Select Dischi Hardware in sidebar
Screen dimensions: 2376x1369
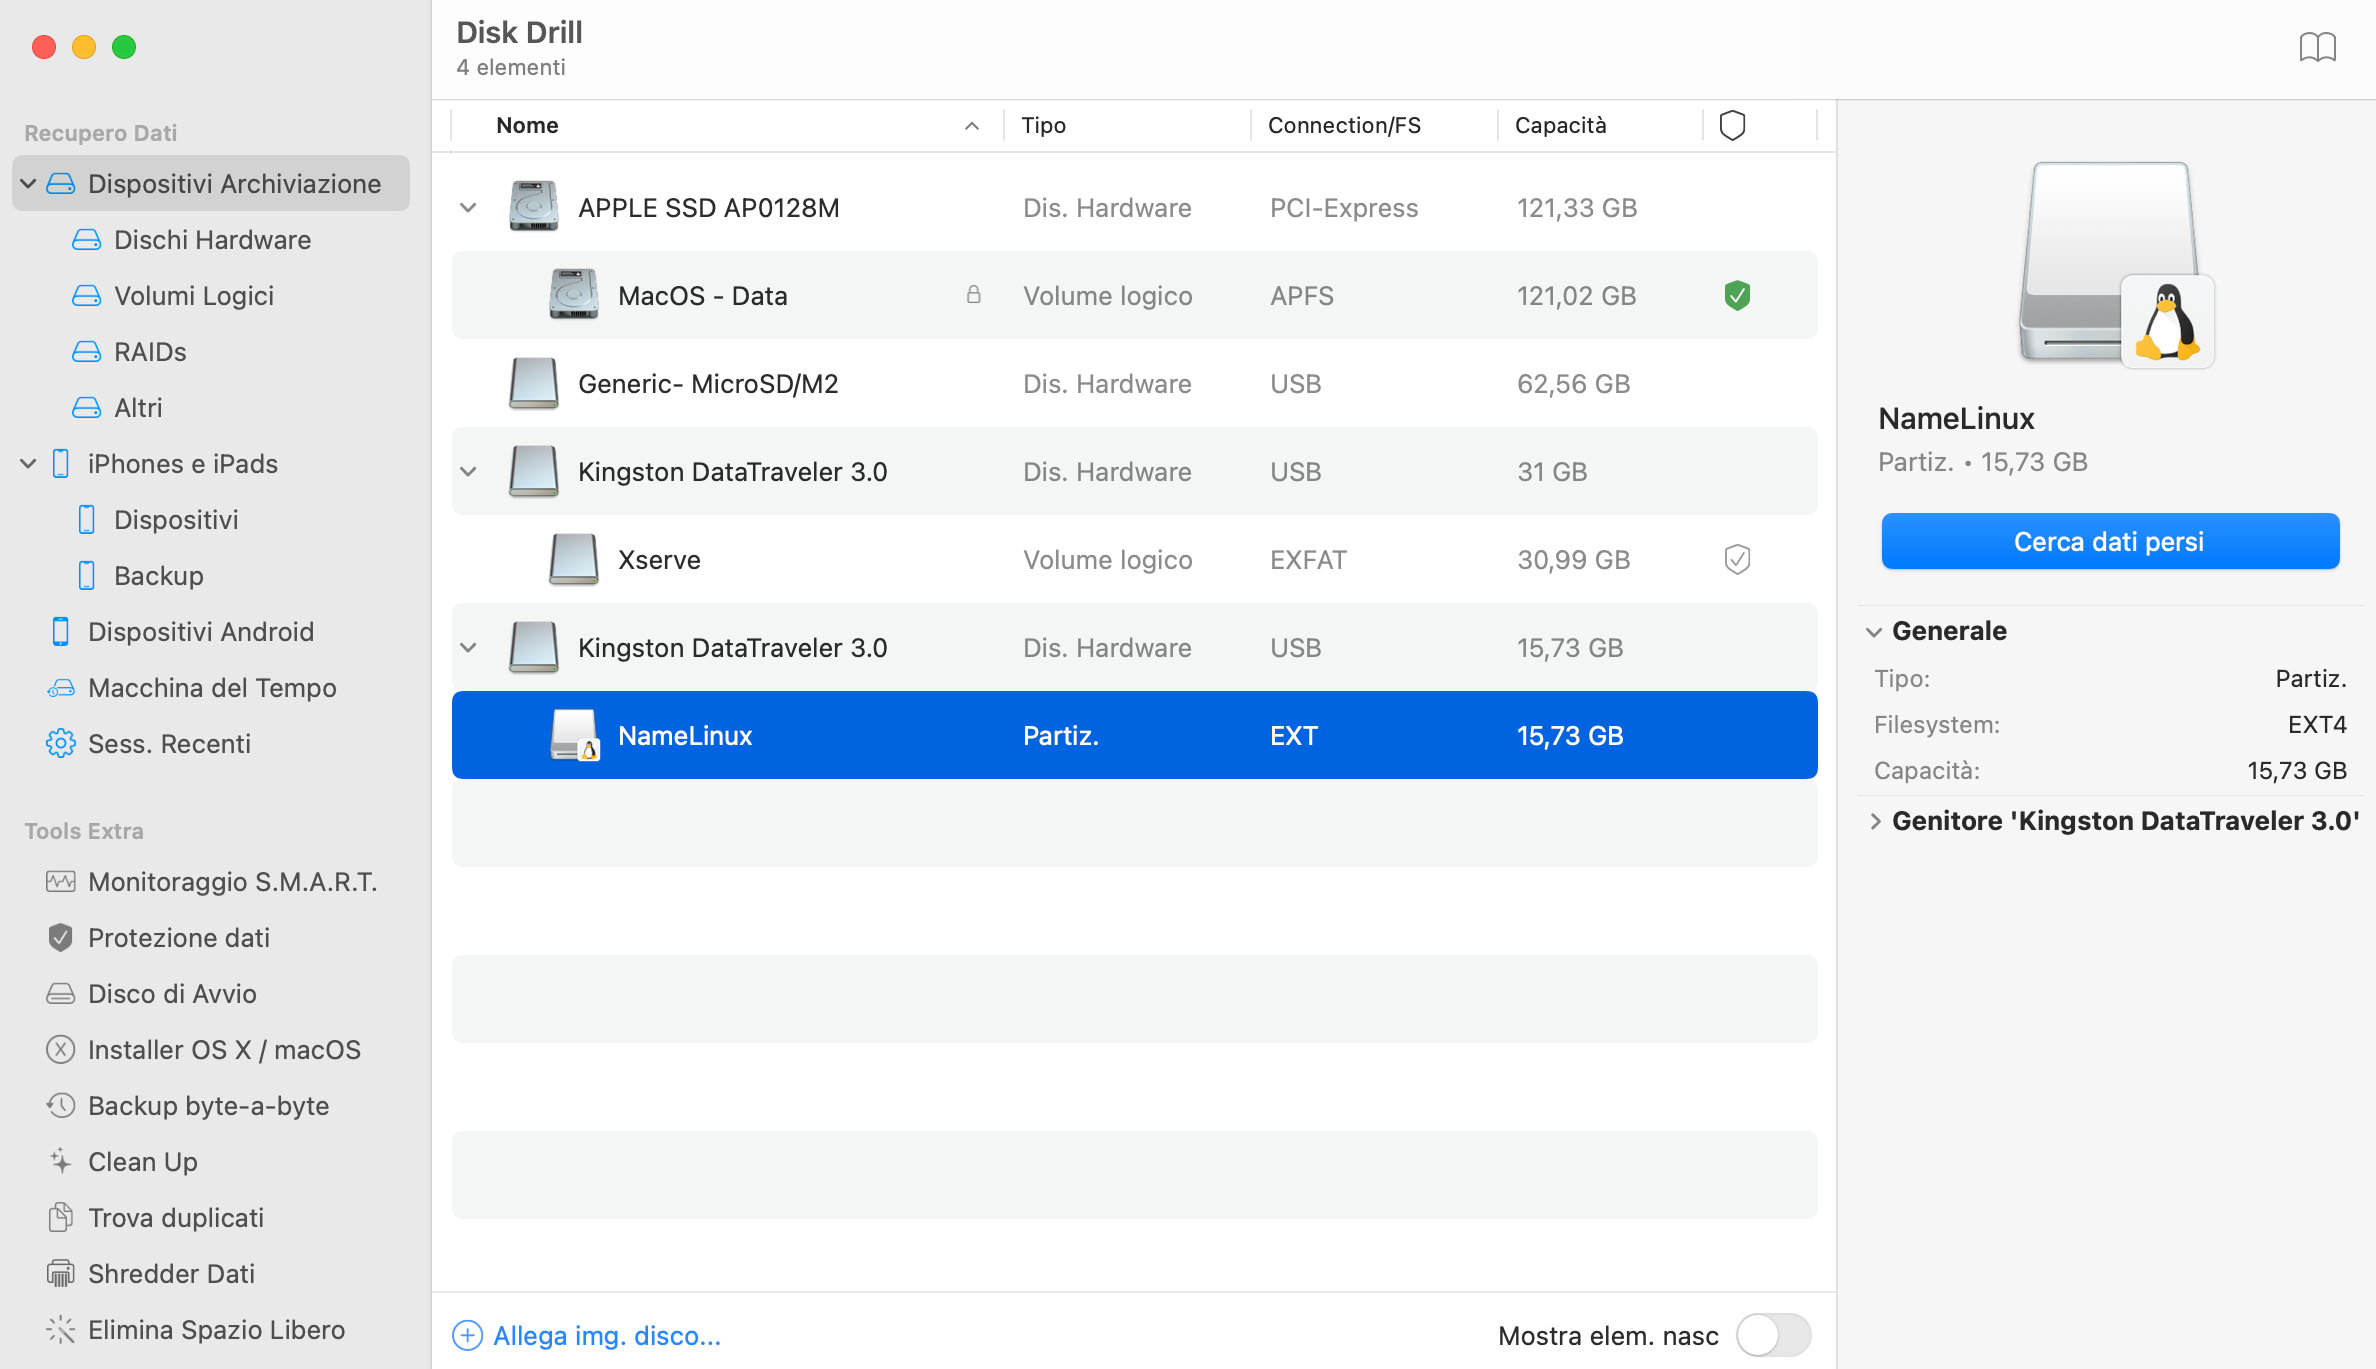tap(212, 240)
